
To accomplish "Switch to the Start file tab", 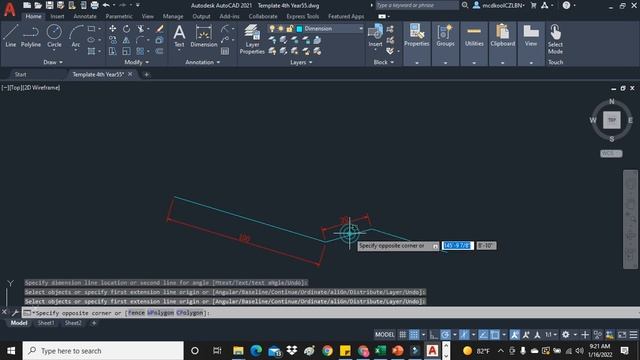I will pos(20,74).
